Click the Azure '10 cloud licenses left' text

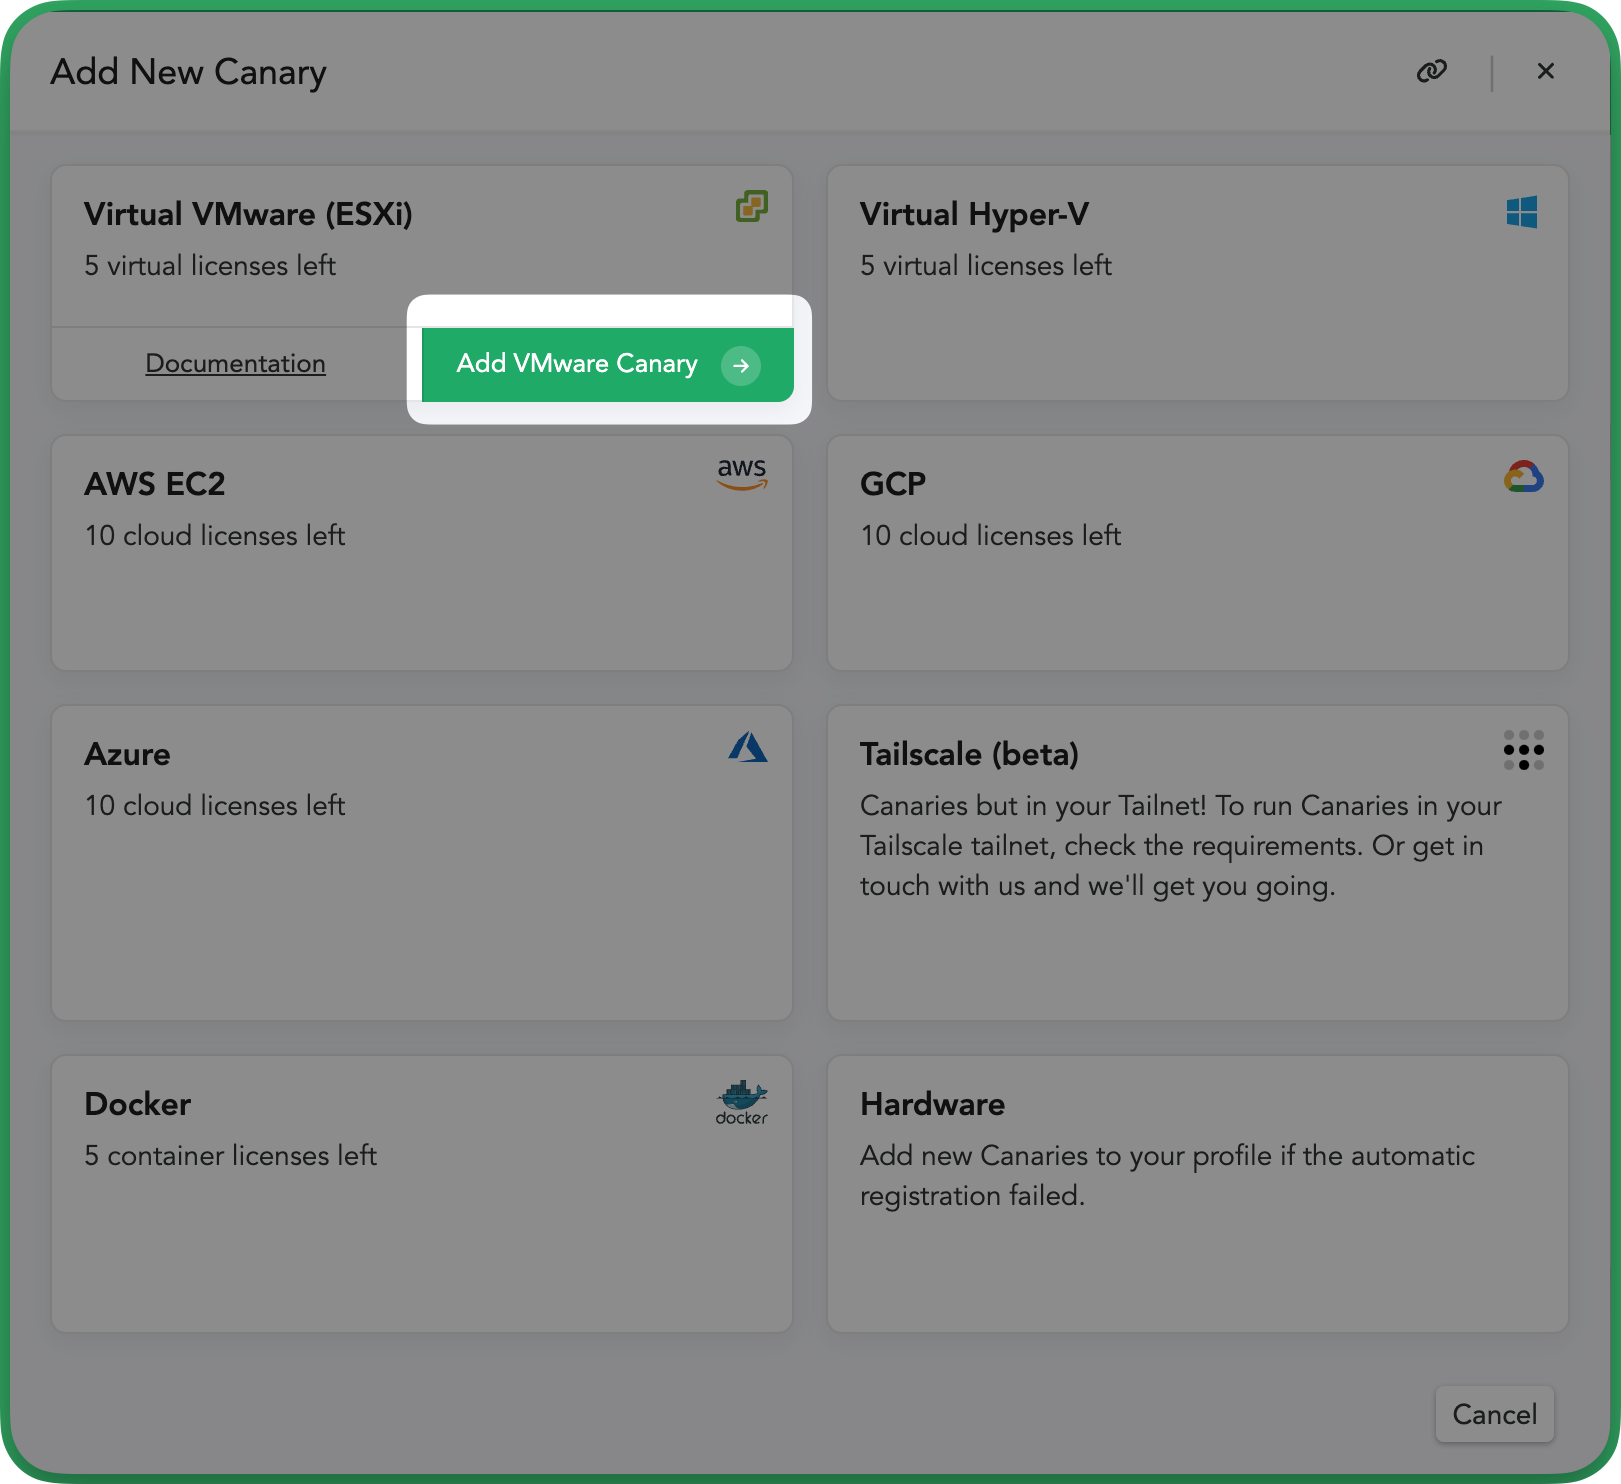(215, 806)
